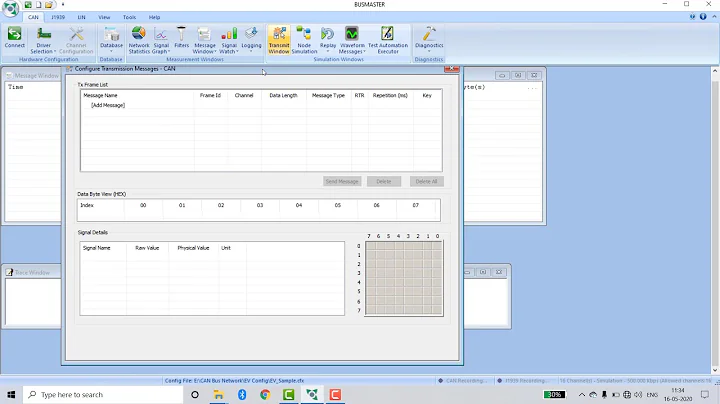Image resolution: width=720 pixels, height=404 pixels.
Task: Show hidden system tray icons chevron
Action: [x=581, y=395]
